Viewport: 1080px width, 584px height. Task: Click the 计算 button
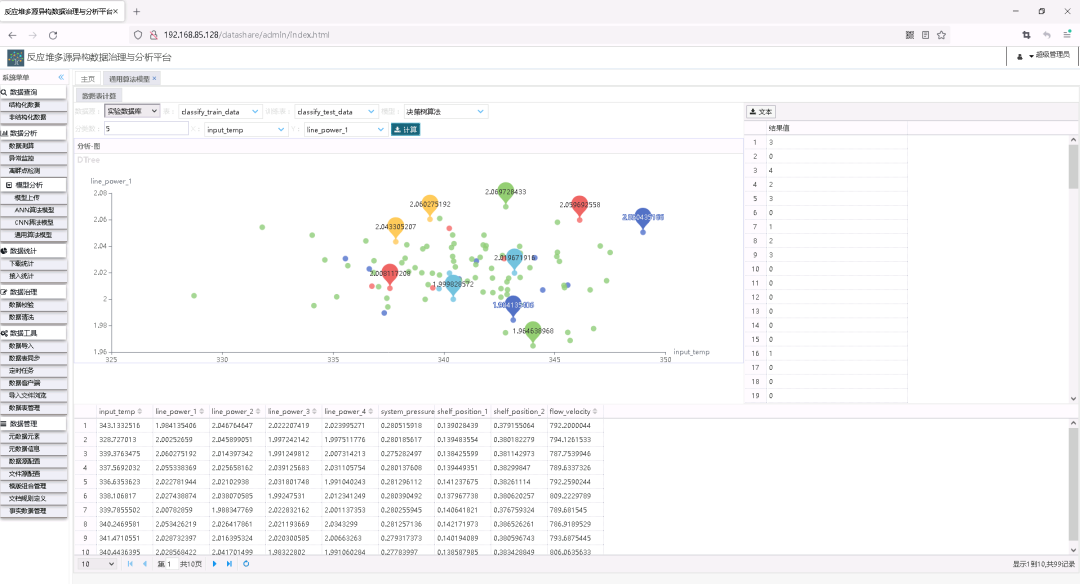(x=405, y=129)
